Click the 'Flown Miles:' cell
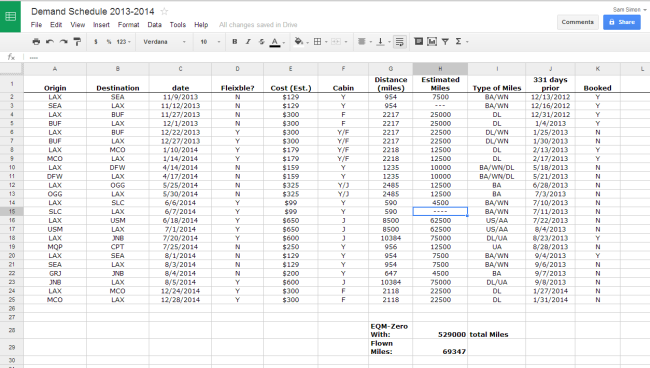Viewport: 650px width, 368px height. coord(390,347)
